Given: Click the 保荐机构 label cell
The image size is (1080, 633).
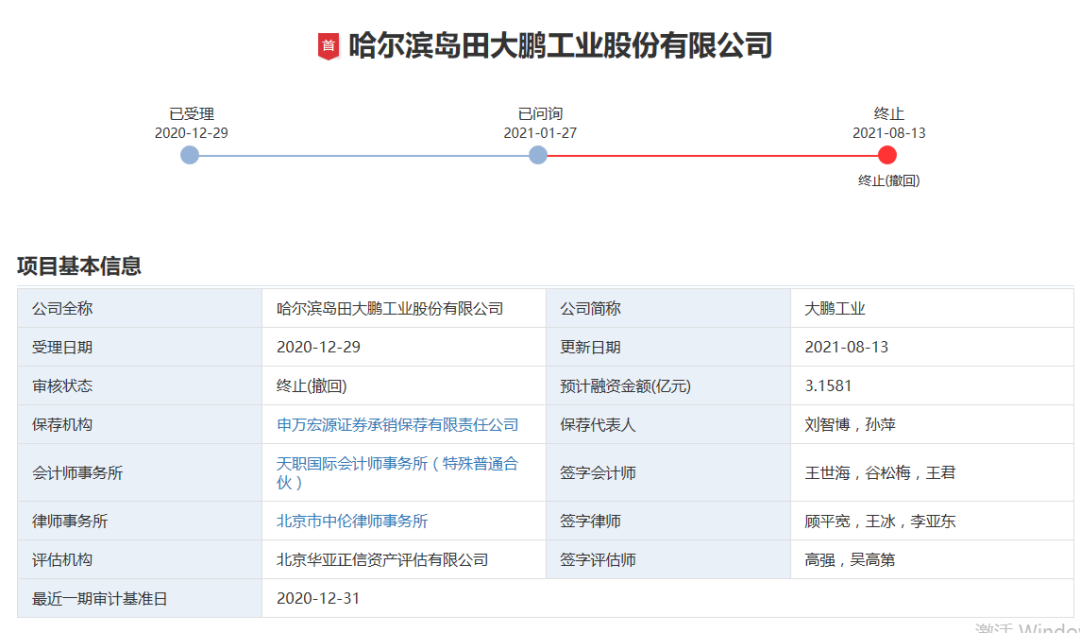Looking at the screenshot, I should [140, 424].
